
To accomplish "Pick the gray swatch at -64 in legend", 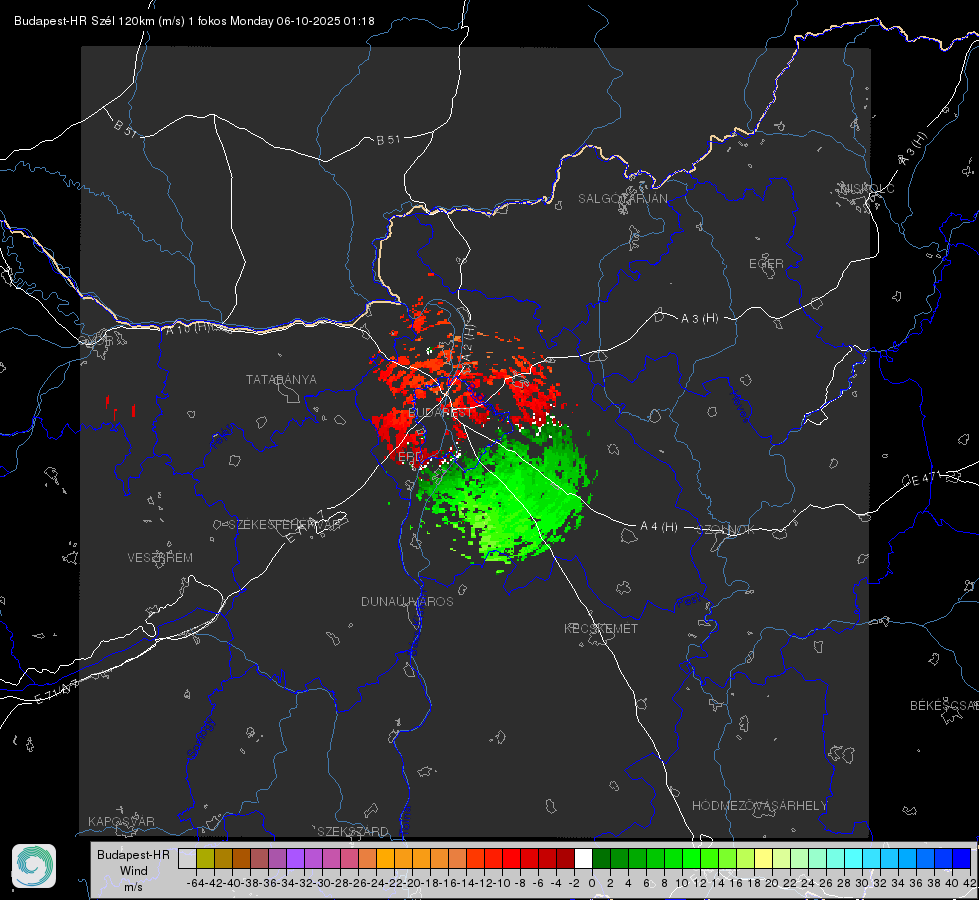I will coord(187,858).
